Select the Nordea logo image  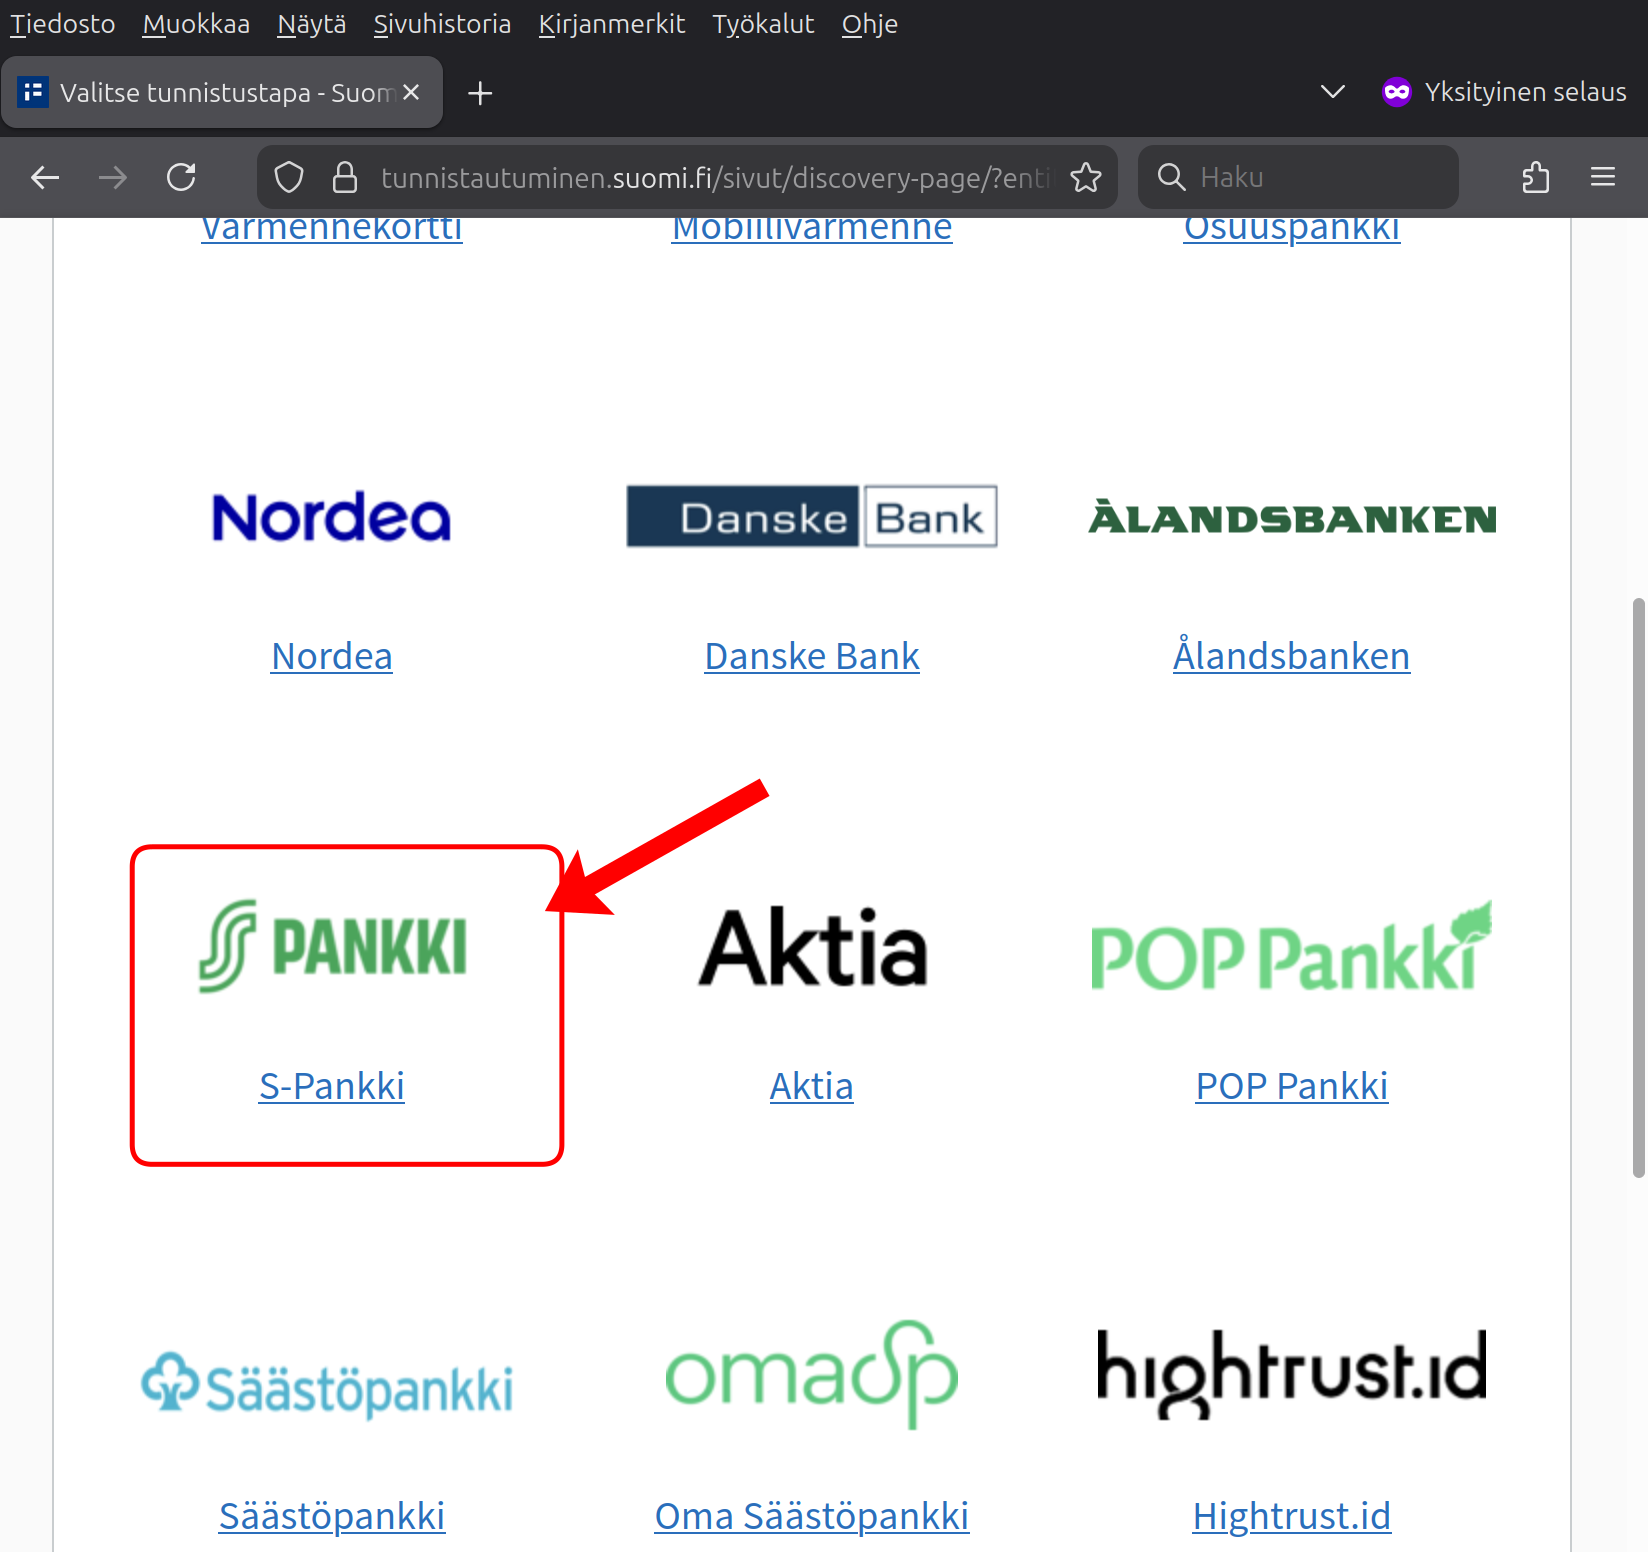pos(332,517)
